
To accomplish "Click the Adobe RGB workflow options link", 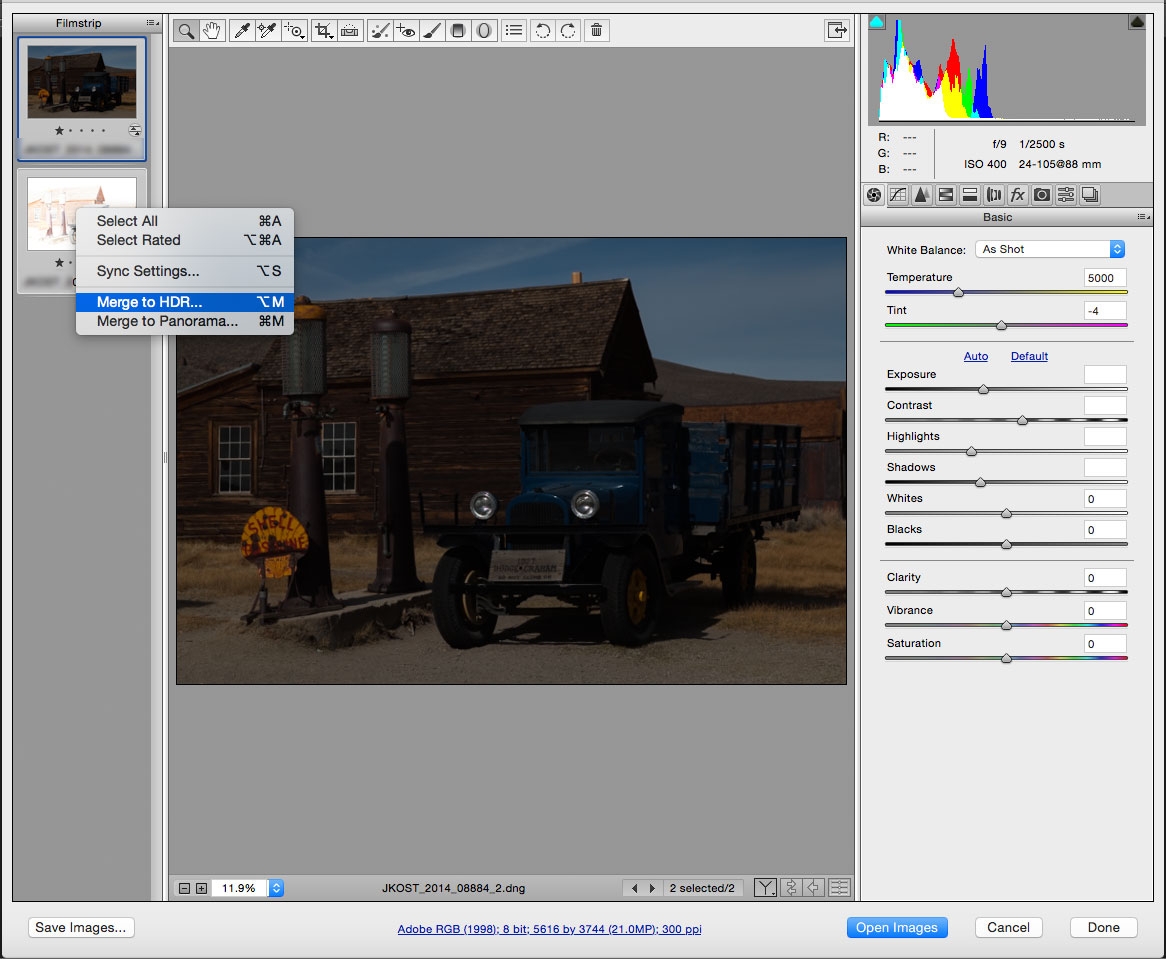I will pyautogui.click(x=549, y=929).
